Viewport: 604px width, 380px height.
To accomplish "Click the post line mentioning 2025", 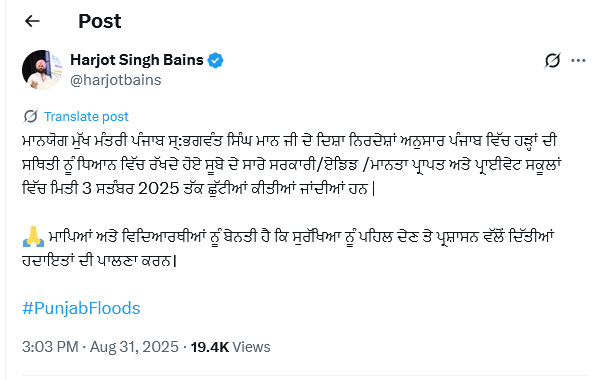I will coord(198,188).
